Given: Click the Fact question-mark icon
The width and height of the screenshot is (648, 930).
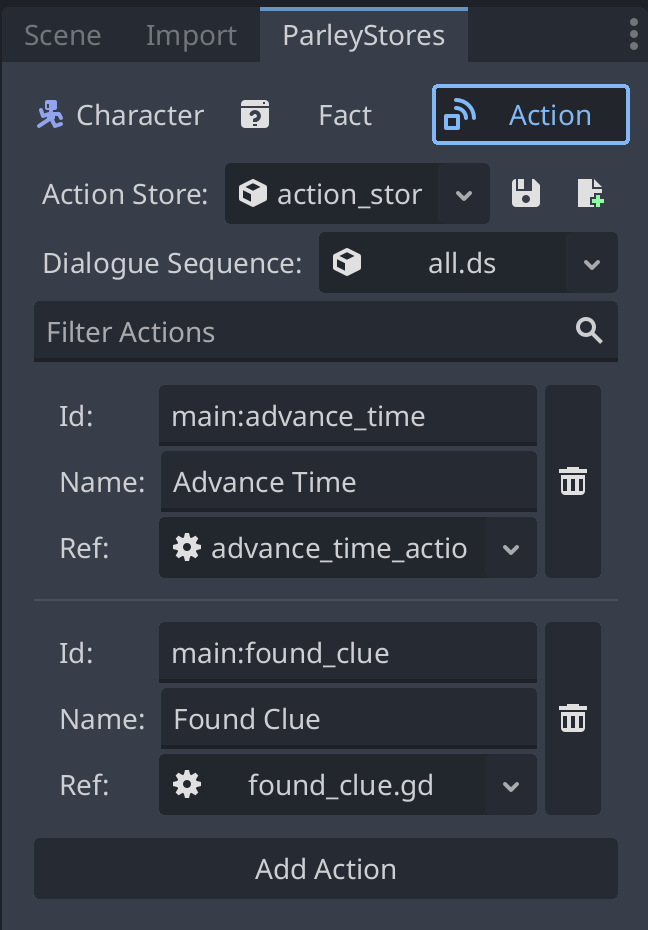Looking at the screenshot, I should 256,115.
